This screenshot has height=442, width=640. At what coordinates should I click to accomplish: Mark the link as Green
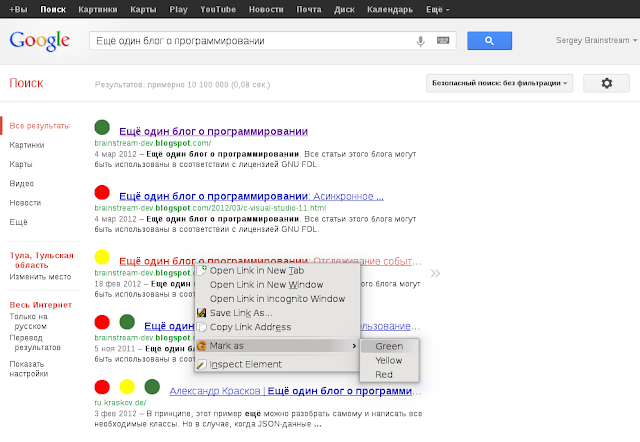tap(389, 346)
